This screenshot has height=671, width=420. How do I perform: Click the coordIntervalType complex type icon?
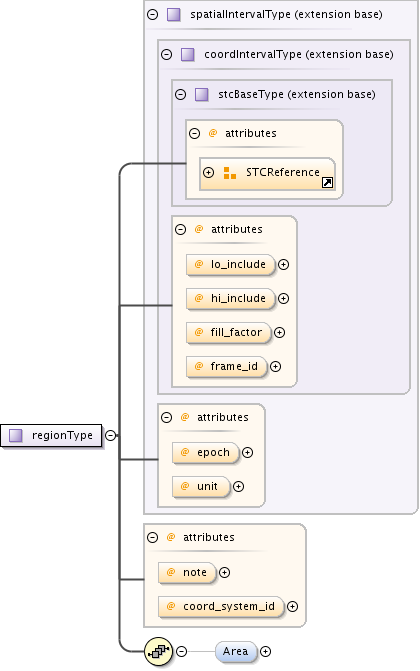(188, 54)
